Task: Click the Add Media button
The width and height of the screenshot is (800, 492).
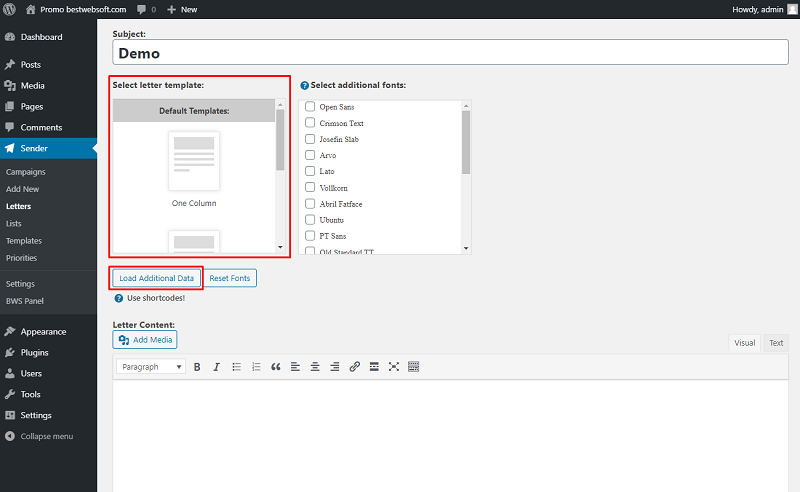Action: pyautogui.click(x=145, y=340)
